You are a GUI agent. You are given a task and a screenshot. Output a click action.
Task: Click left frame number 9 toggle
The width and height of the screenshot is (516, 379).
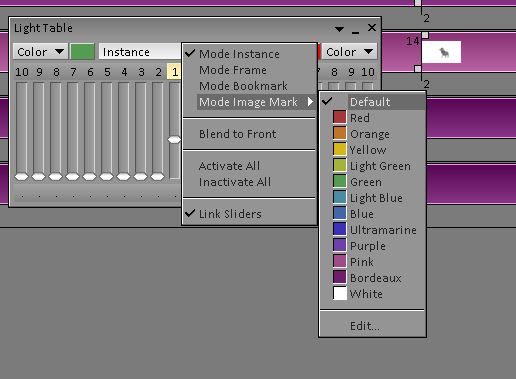click(39, 72)
